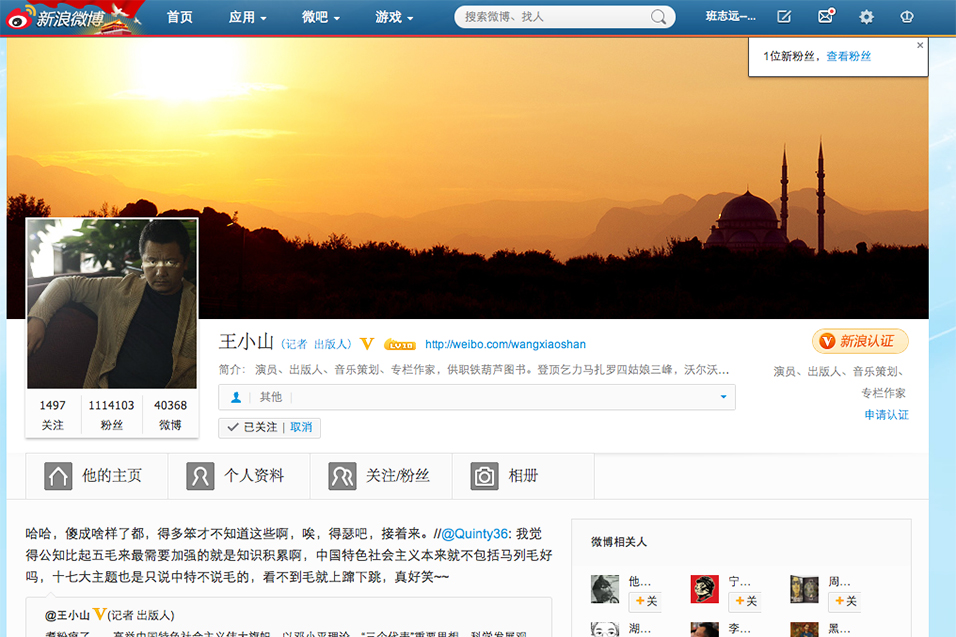Switch to the 他的主页 tab
The image size is (956, 637).
pyautogui.click(x=97, y=476)
